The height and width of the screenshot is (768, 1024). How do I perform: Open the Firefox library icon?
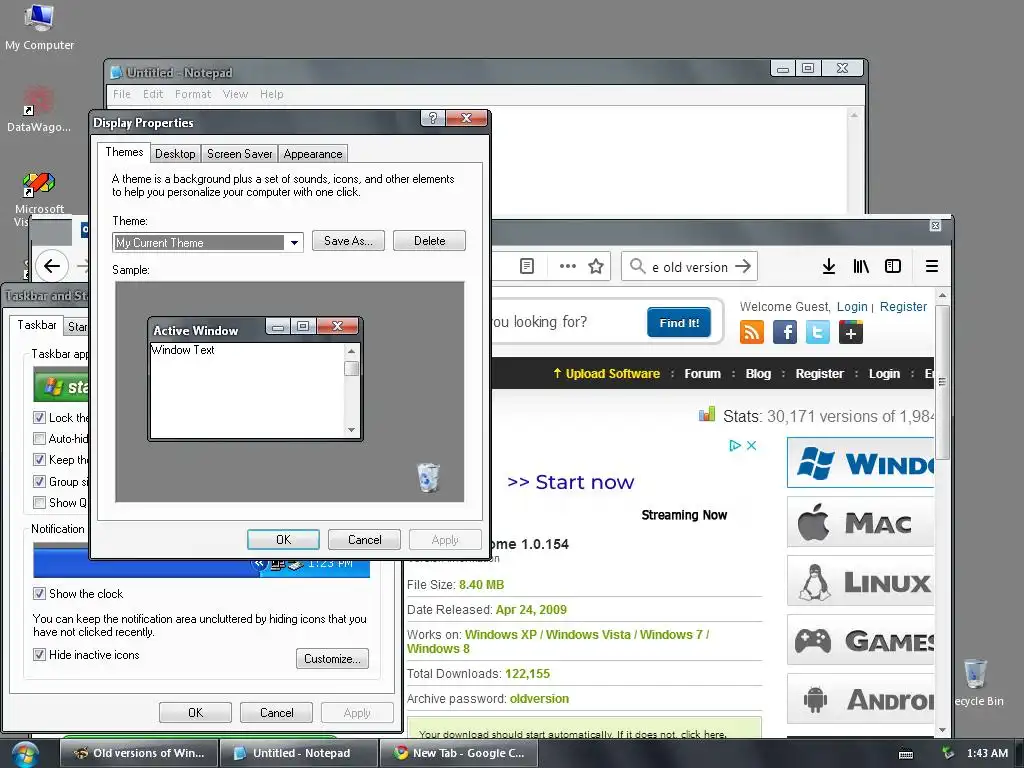coord(861,266)
